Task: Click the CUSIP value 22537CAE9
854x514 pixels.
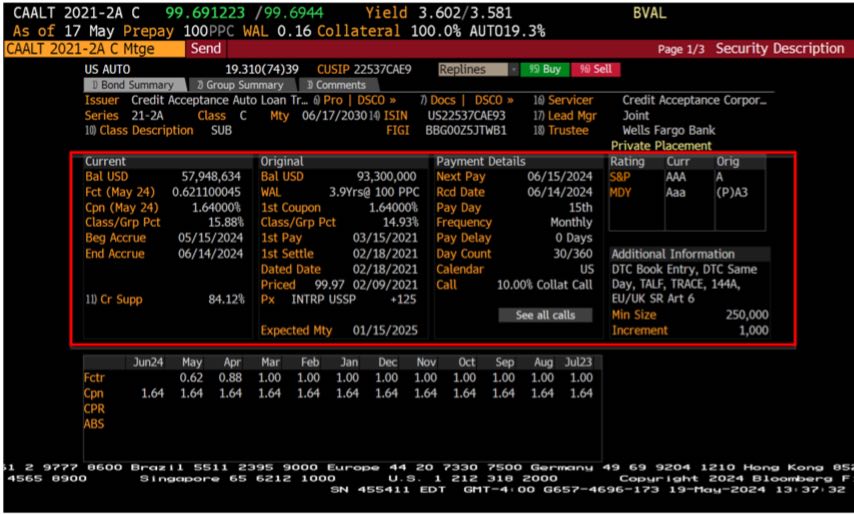Action: 382,70
